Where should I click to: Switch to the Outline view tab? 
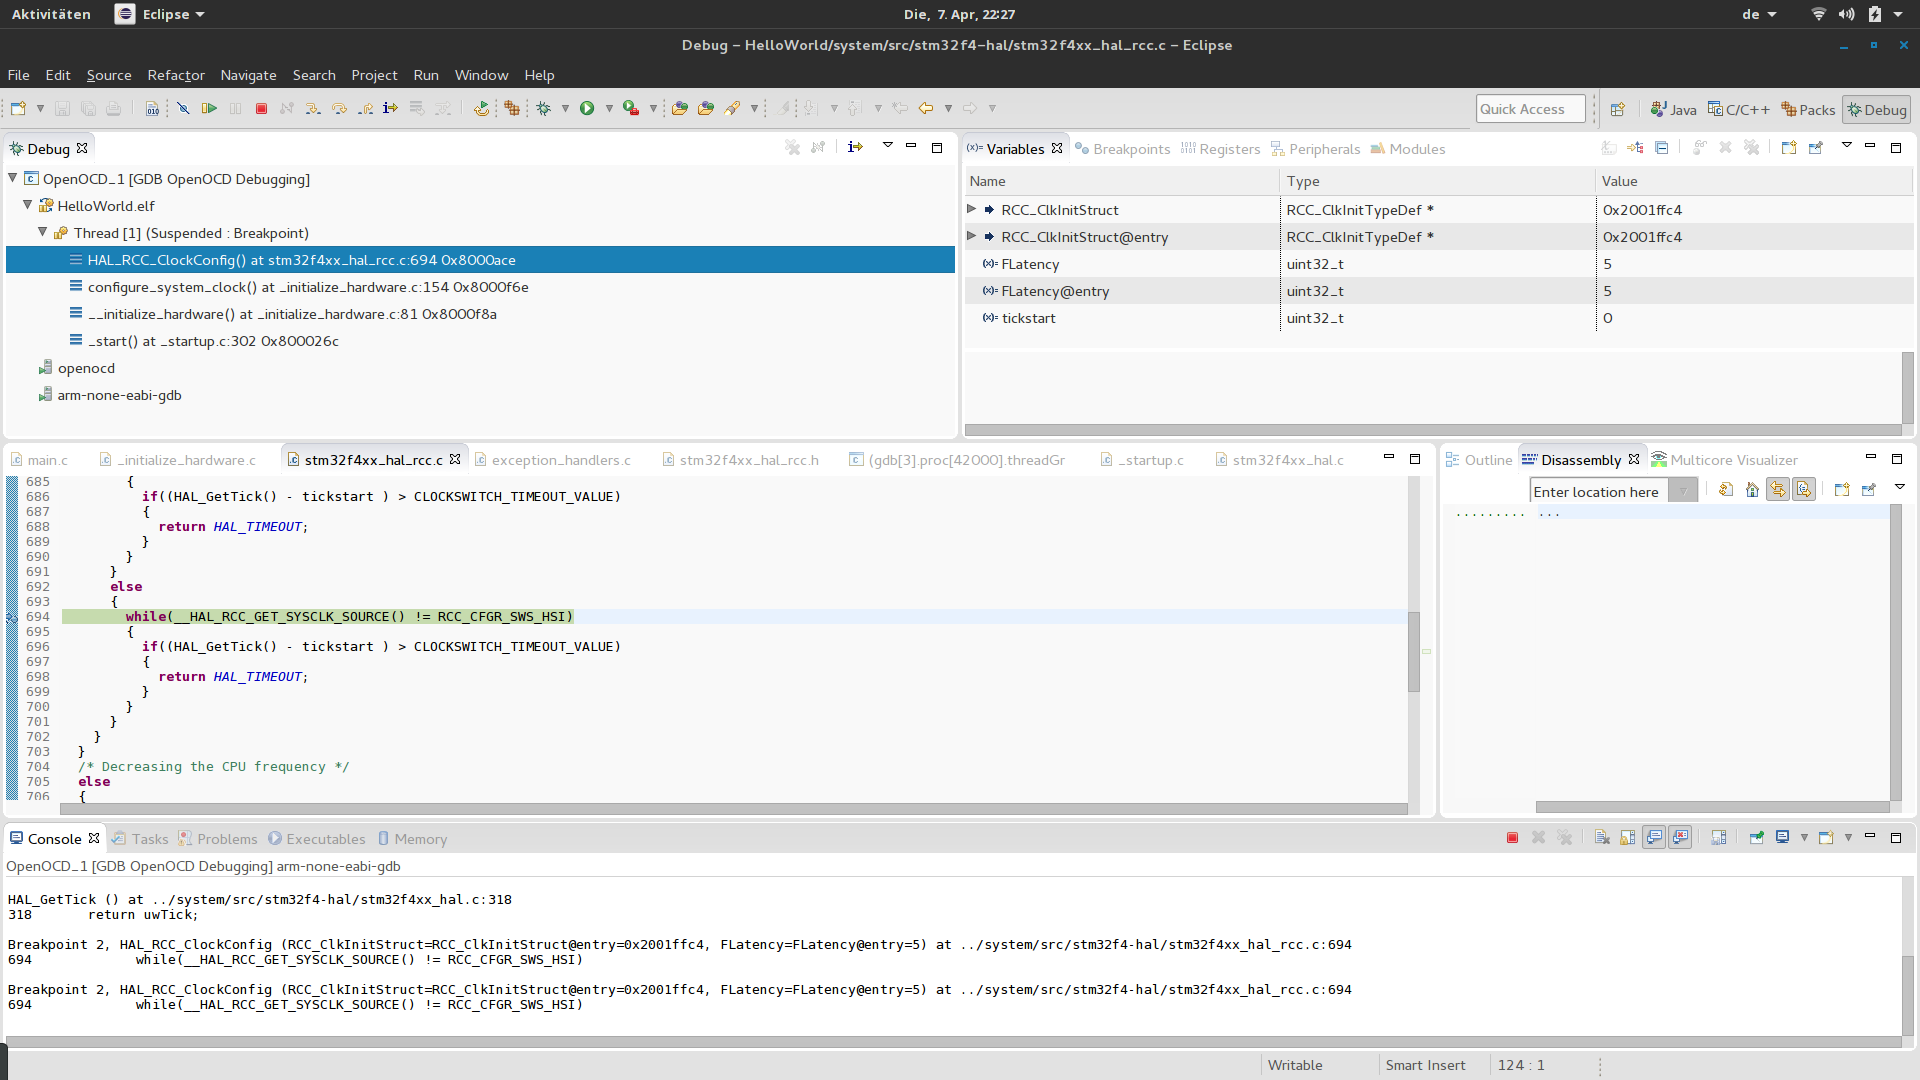1478,460
